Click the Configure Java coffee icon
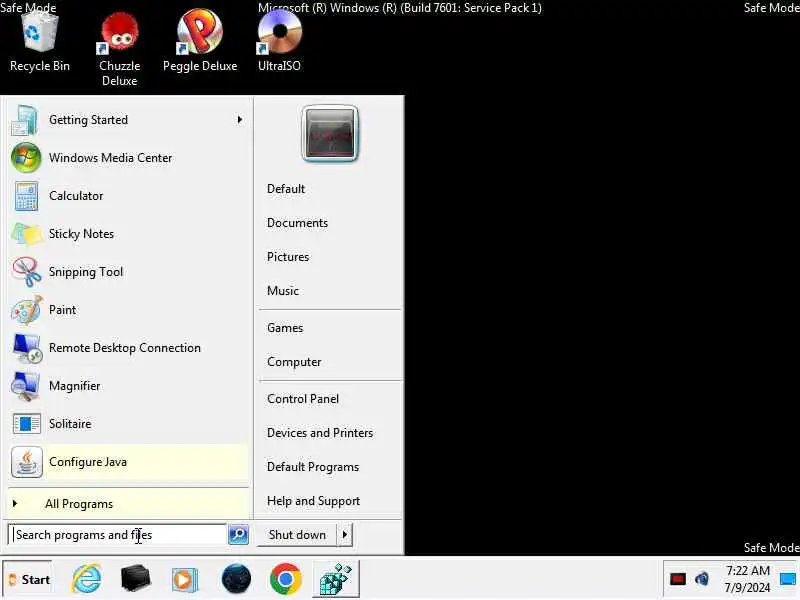Screen dimensions: 800x600 pos(27,462)
